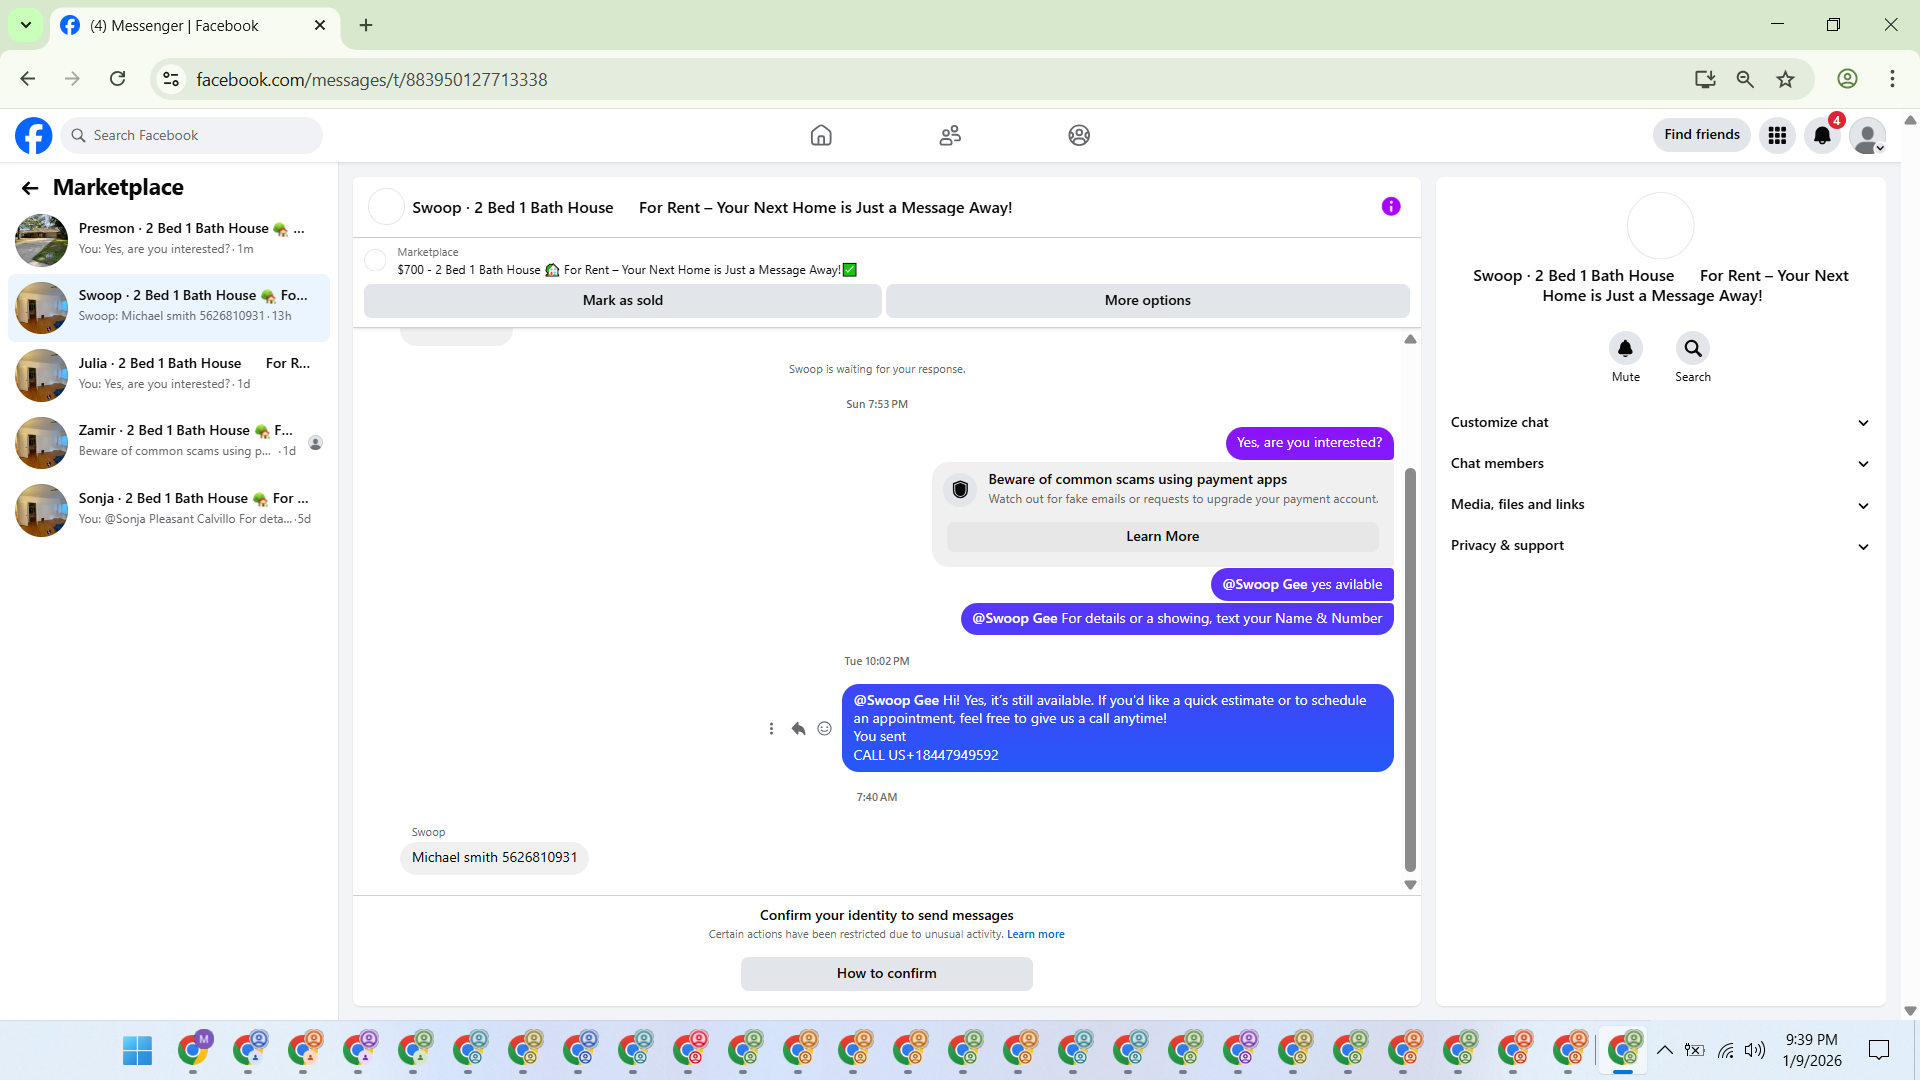Viewport: 1920px width, 1080px height.
Task: Mute this conversation with bell icon
Action: pyautogui.click(x=1625, y=348)
